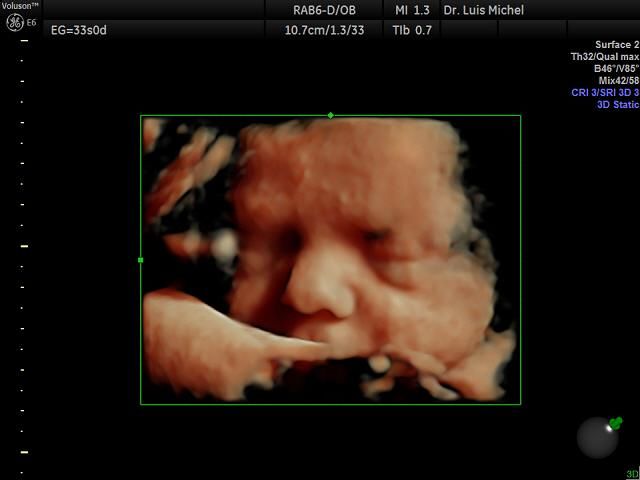The height and width of the screenshot is (480, 640).
Task: Click the baby's nose in the 3D render
Action: (x=319, y=287)
